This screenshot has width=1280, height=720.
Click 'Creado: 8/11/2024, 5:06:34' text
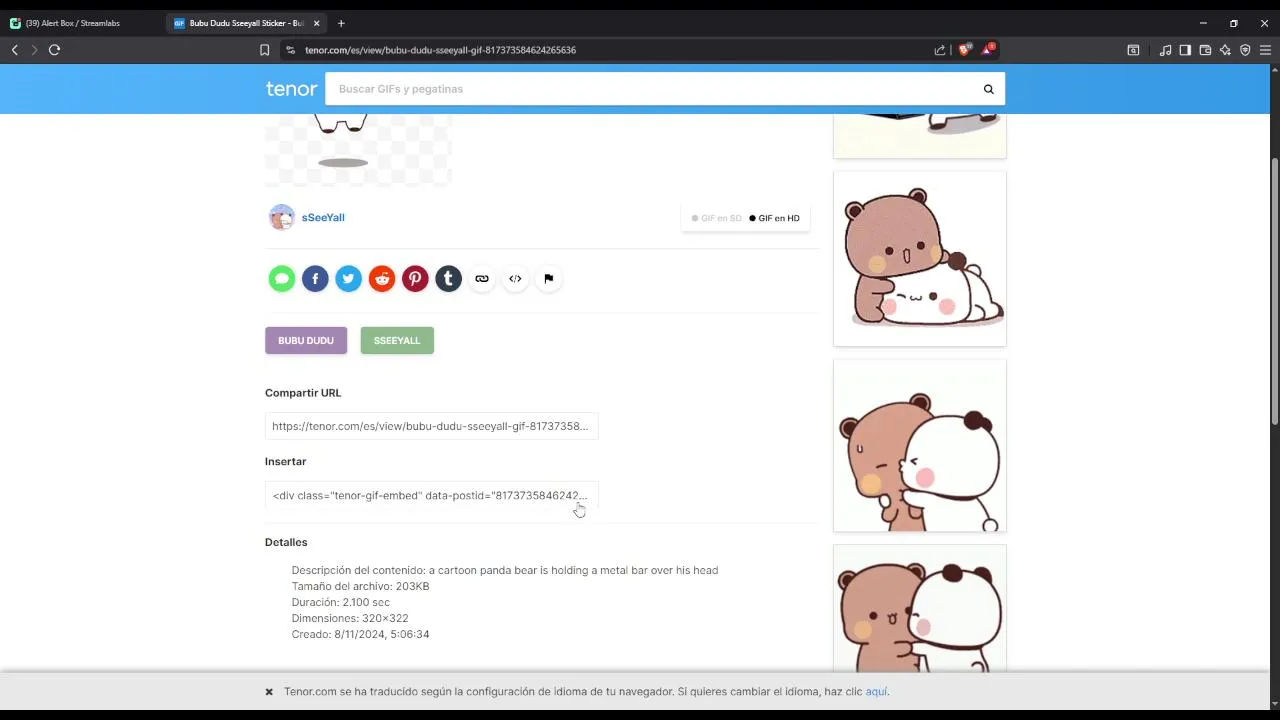point(360,634)
